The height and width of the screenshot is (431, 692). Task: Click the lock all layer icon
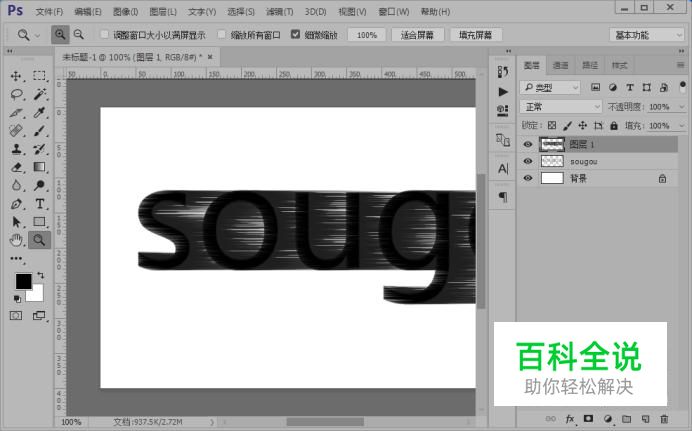point(614,126)
